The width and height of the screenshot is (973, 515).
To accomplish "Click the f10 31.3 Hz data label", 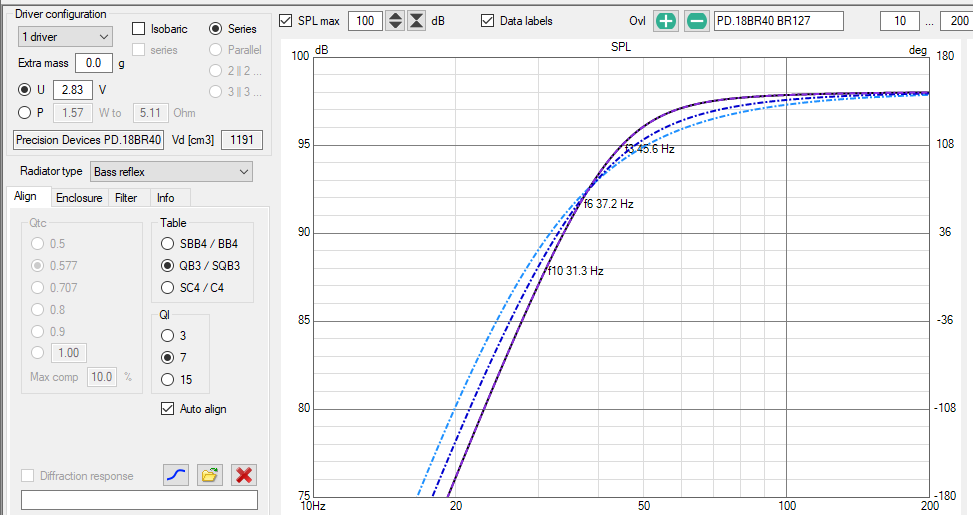I will (575, 271).
